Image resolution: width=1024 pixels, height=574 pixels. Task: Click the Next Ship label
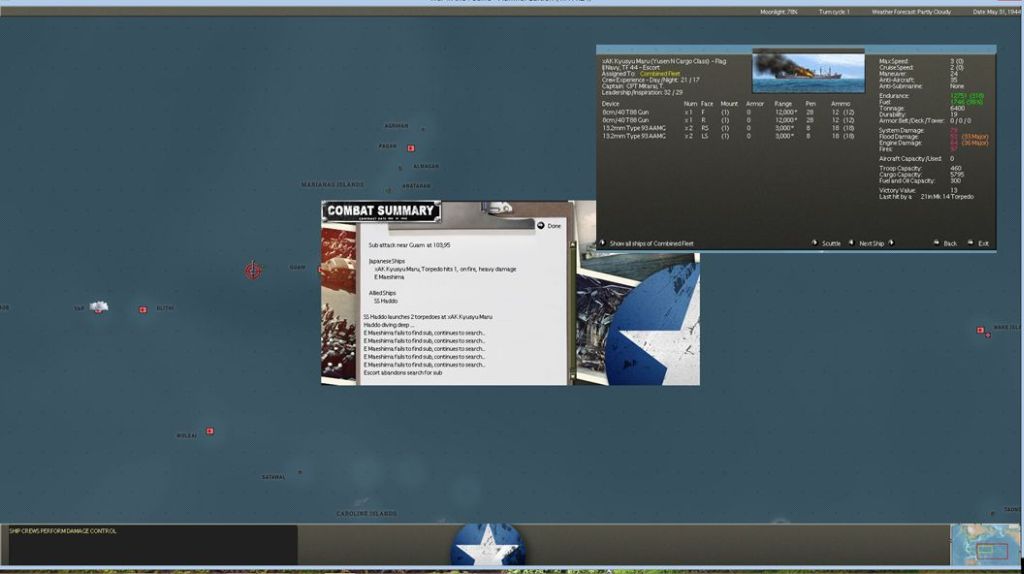[871, 244]
